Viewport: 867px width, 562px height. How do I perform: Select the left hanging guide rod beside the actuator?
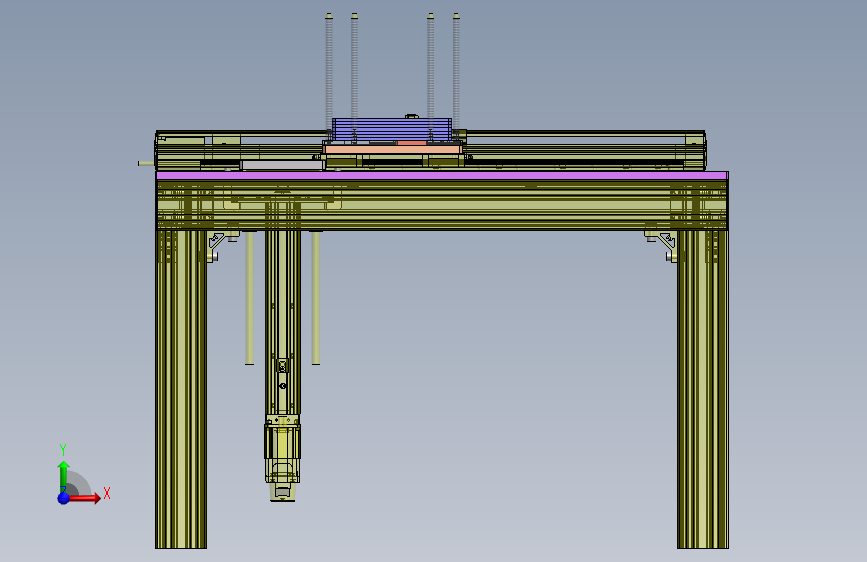click(x=249, y=298)
